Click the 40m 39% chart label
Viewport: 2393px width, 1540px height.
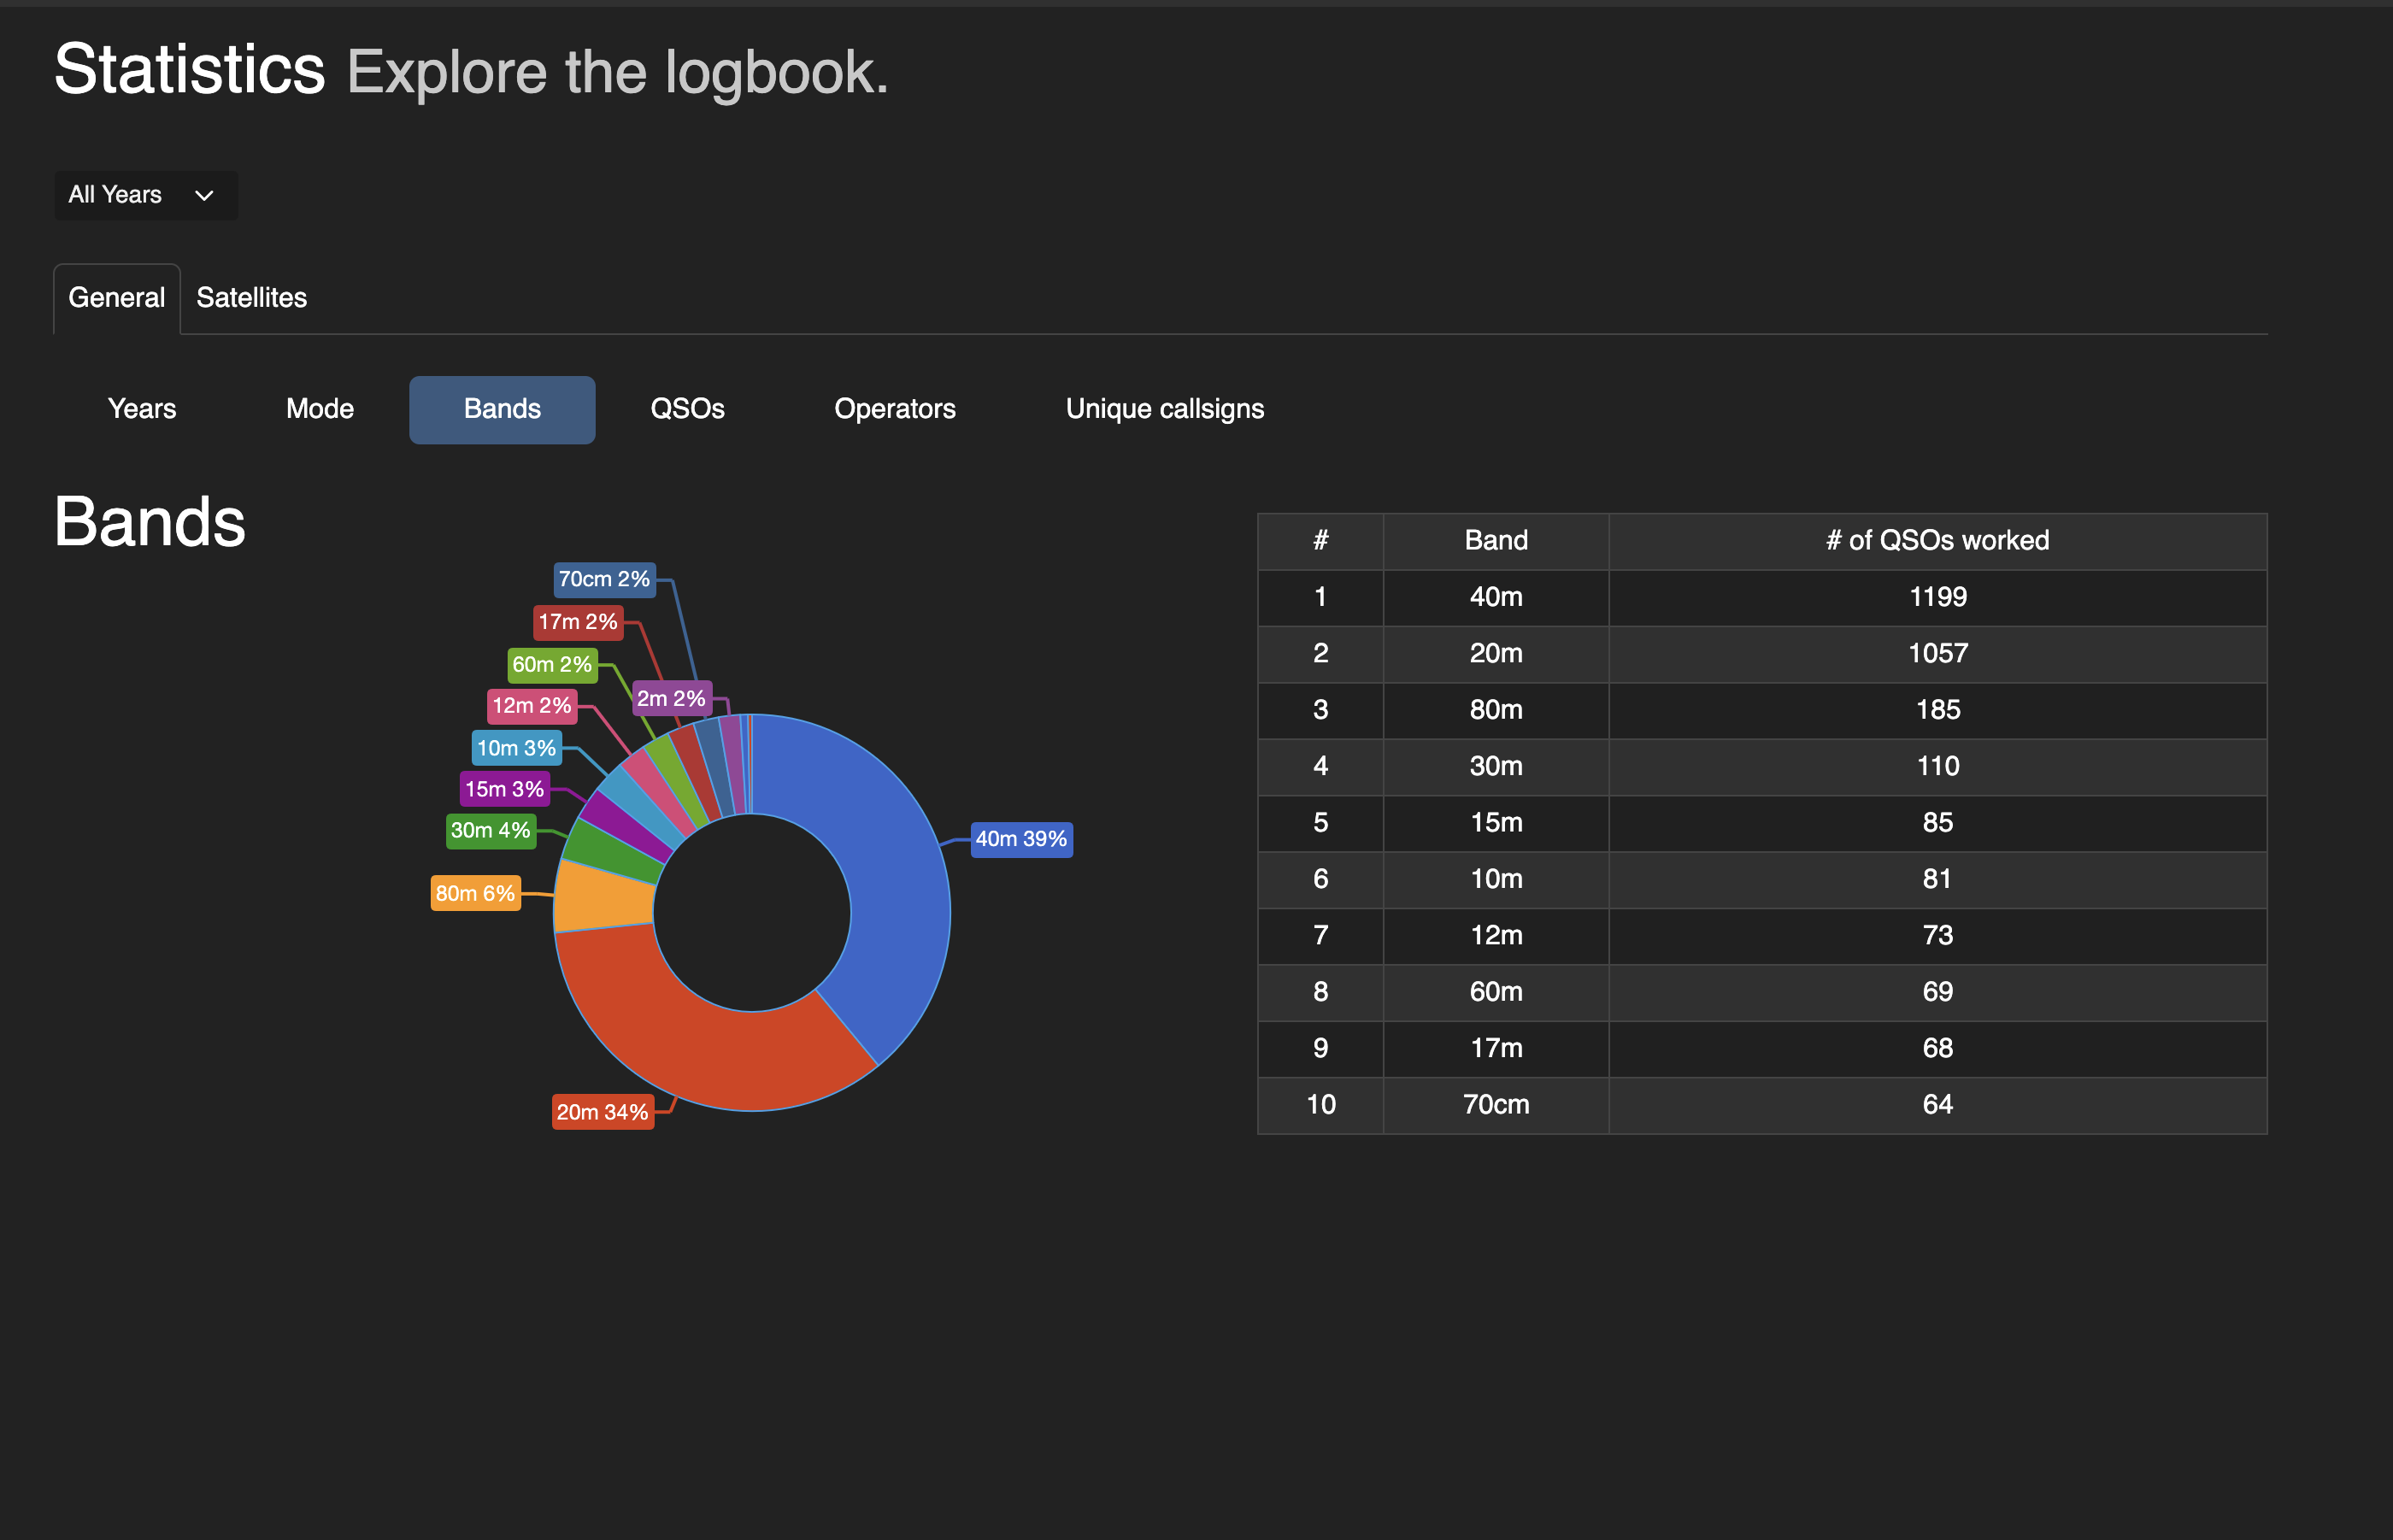point(1021,839)
